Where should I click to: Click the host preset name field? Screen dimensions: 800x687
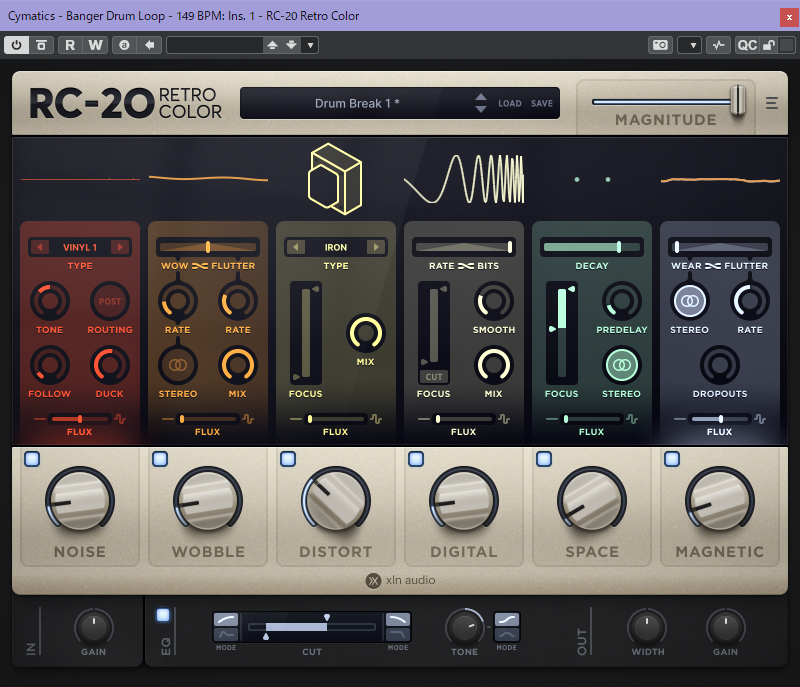pyautogui.click(x=215, y=45)
